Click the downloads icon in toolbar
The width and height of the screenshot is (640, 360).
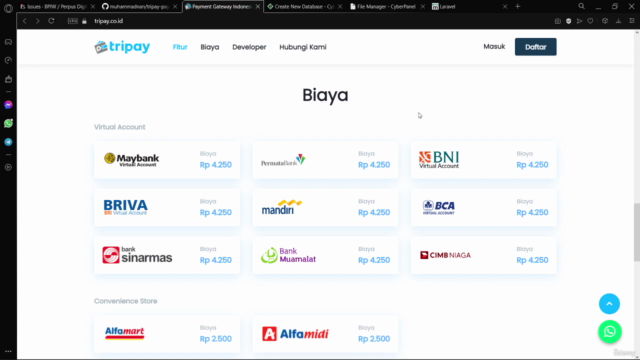tap(618, 21)
